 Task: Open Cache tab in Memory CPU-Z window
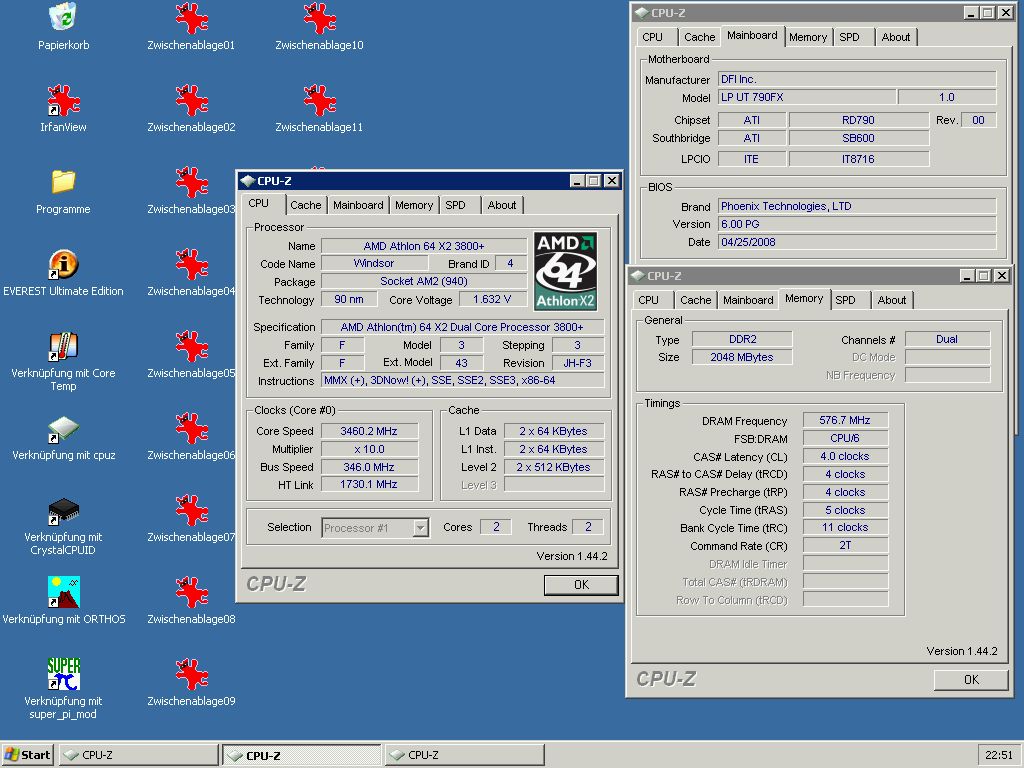[696, 300]
